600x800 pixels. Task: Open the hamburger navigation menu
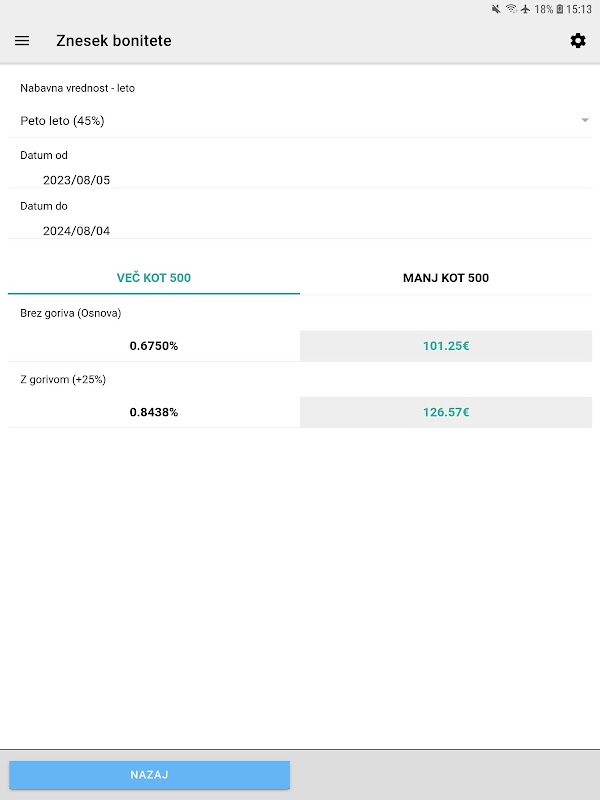point(22,41)
